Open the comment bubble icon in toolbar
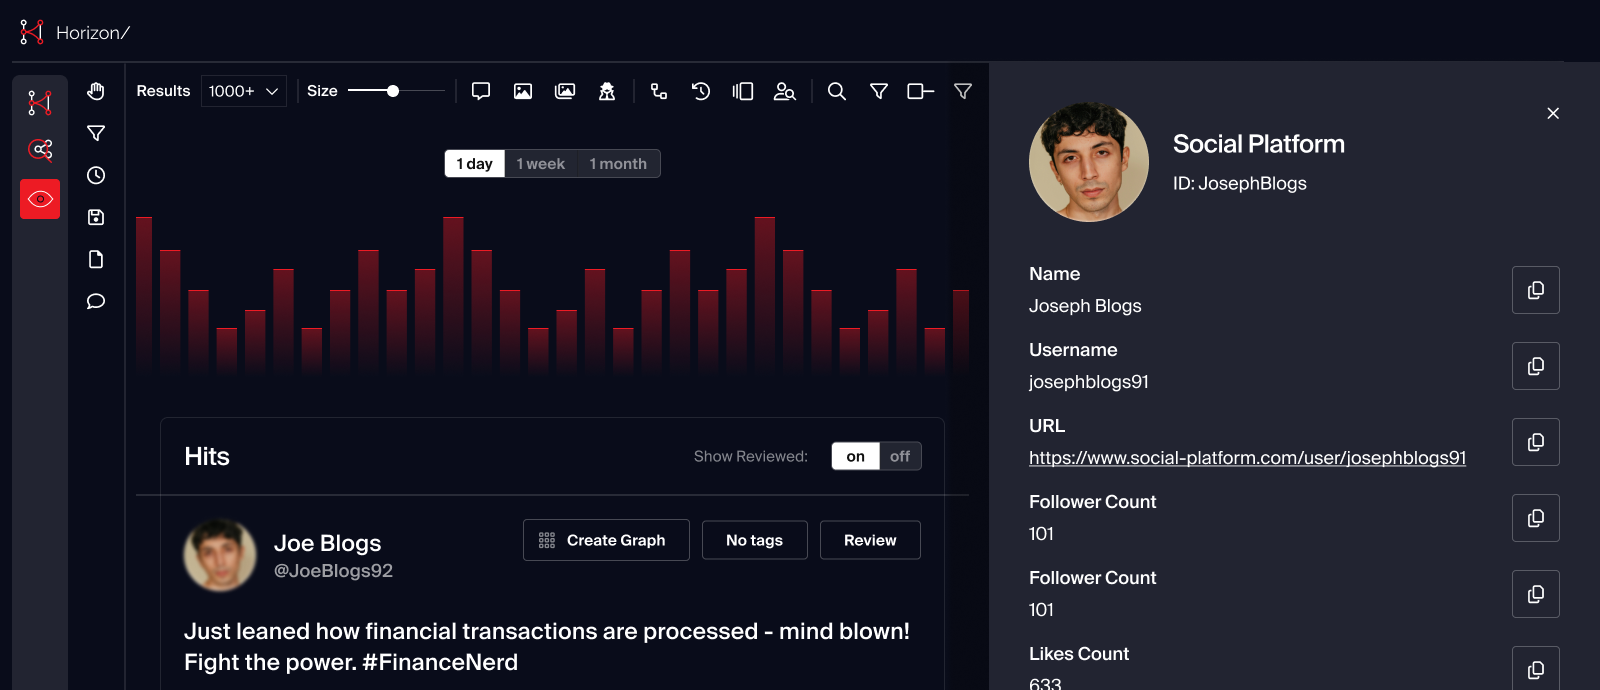Viewport: 1600px width, 690px height. click(x=481, y=91)
